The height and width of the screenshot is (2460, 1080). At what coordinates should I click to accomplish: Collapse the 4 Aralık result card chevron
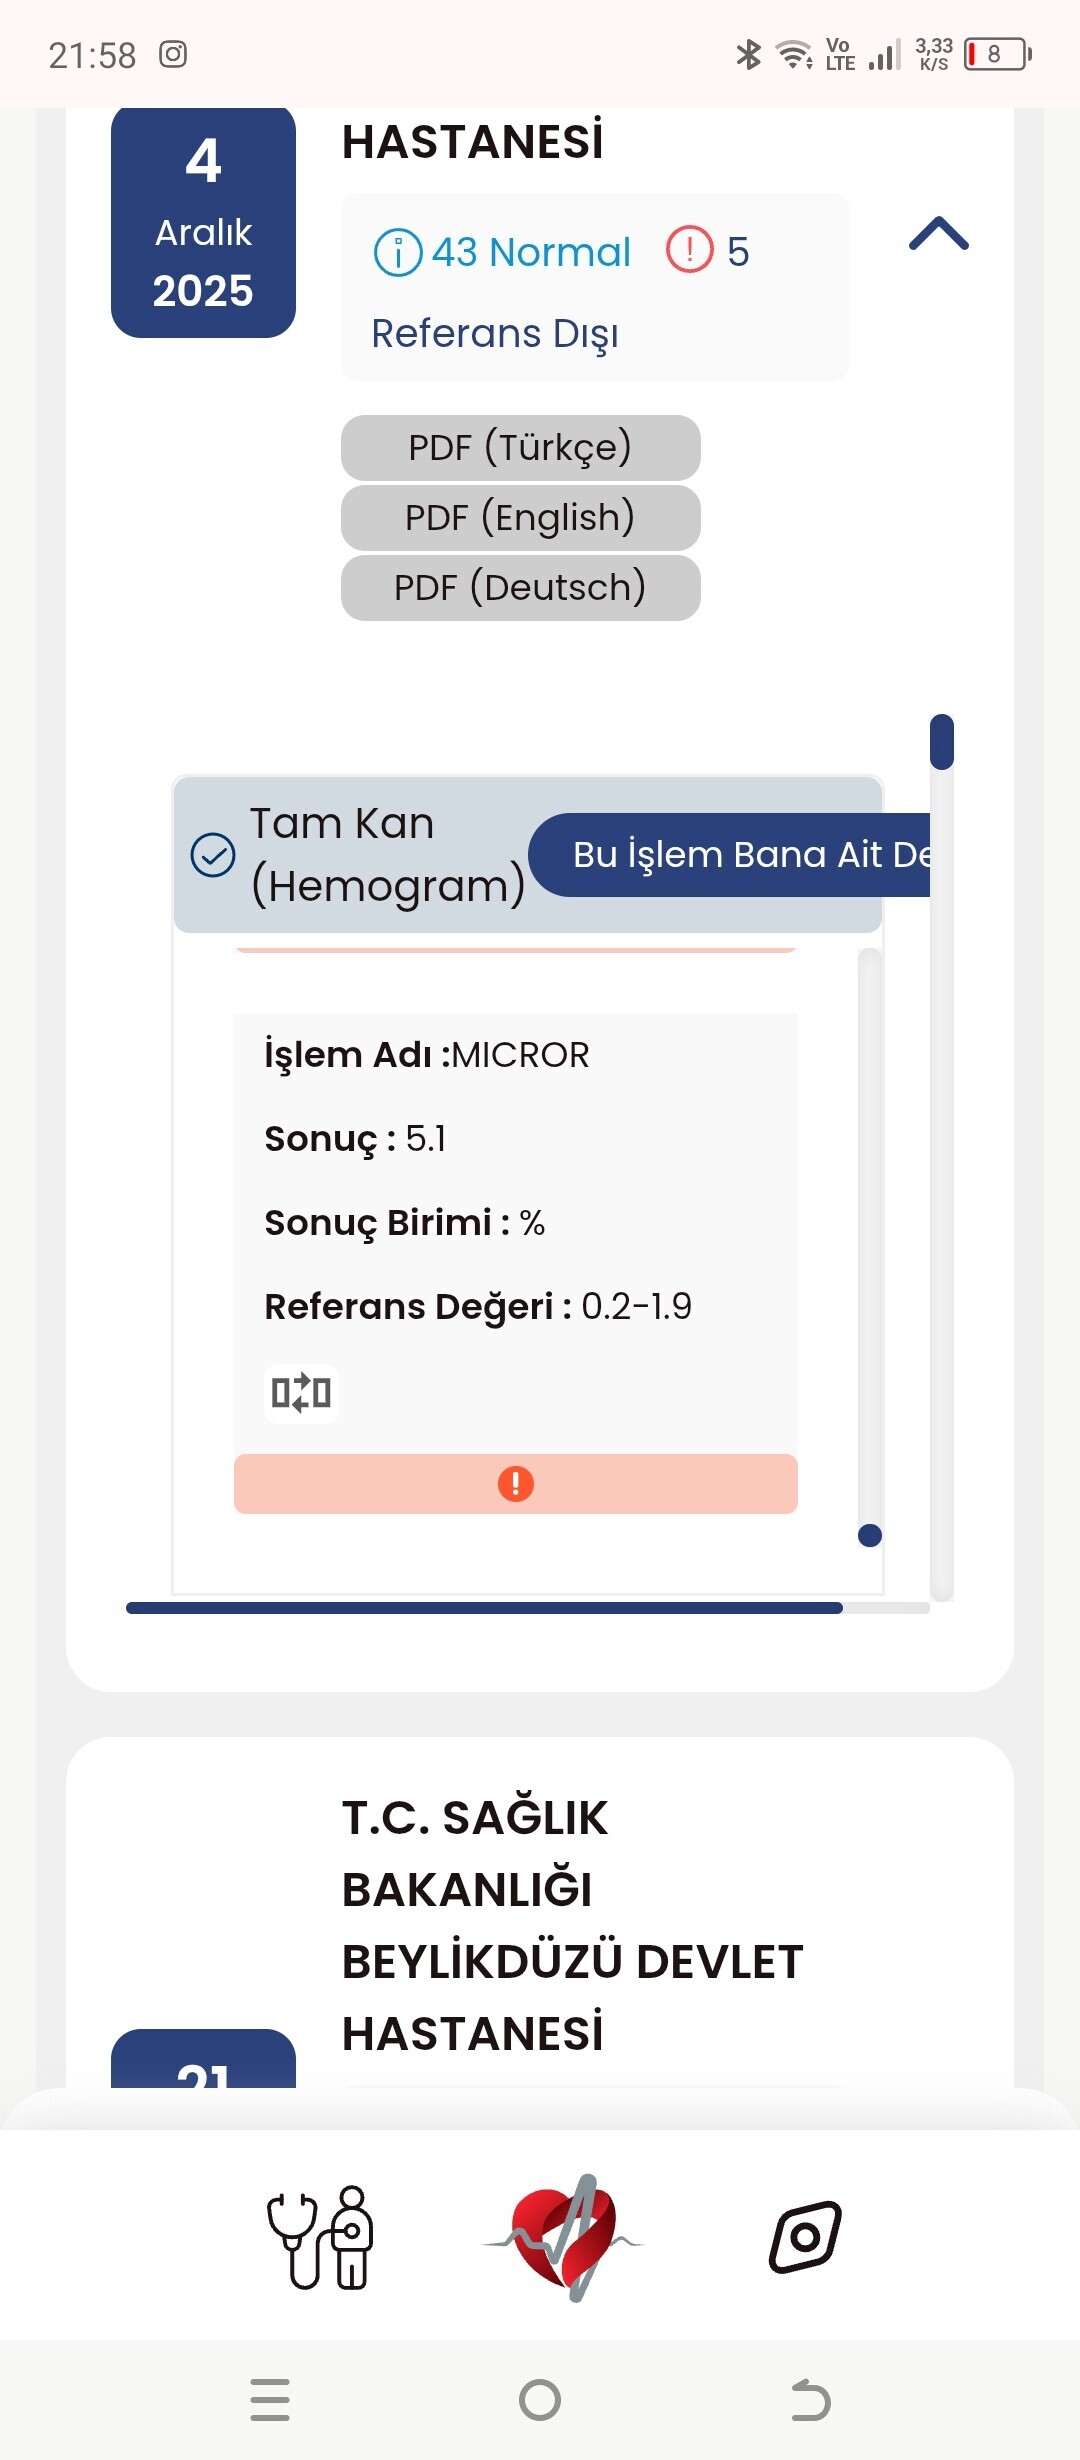[938, 234]
